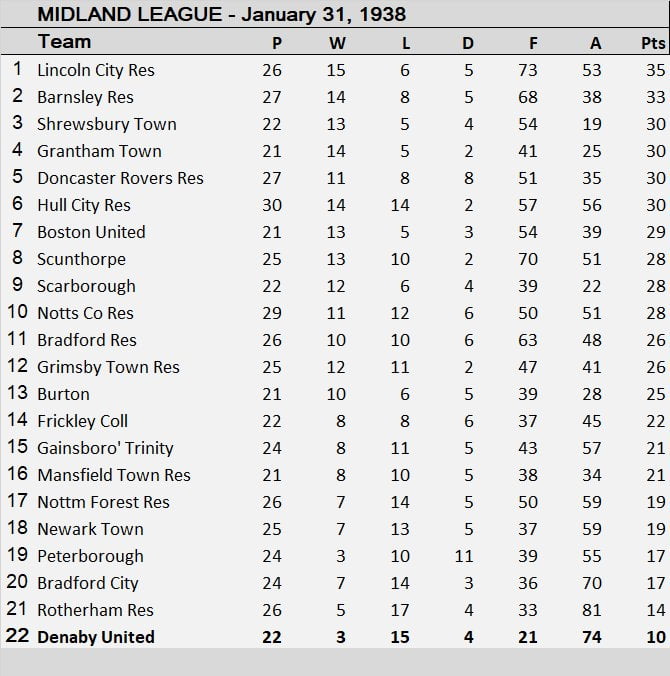Viewport: 670px width, 676px height.
Task: Click the Pts column header
Action: point(654,43)
